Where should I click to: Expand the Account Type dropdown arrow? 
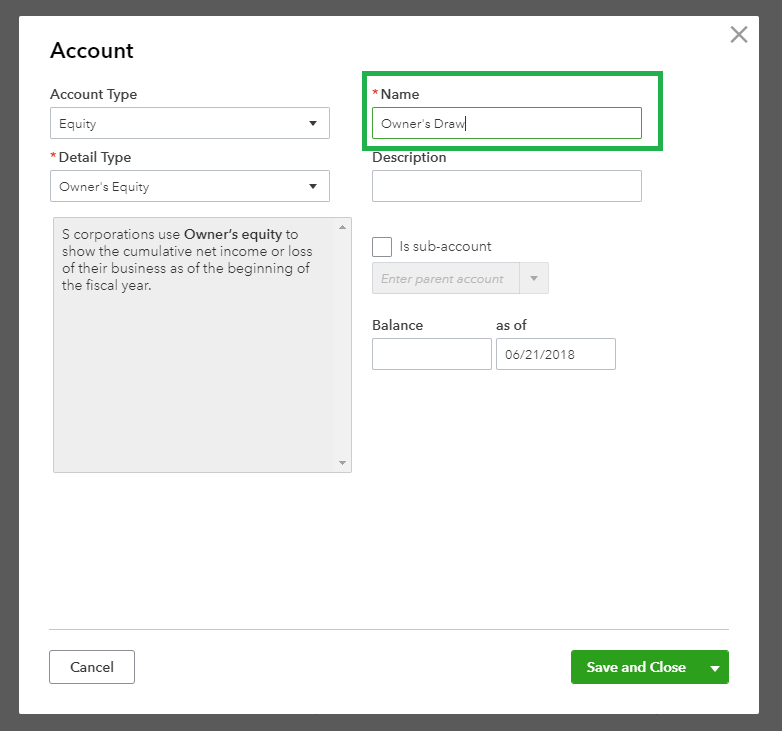[x=312, y=124]
